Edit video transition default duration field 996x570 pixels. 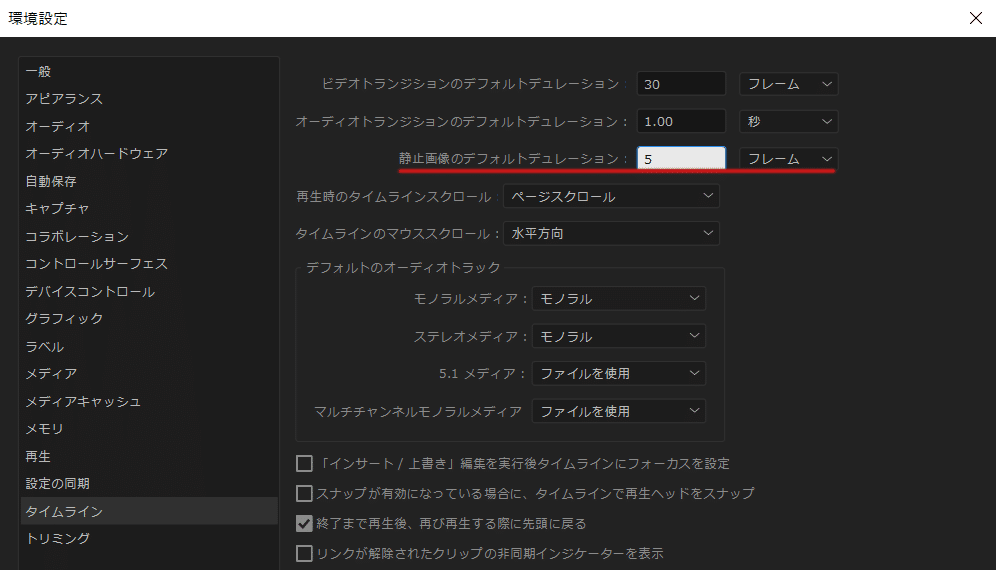pyautogui.click(x=681, y=84)
